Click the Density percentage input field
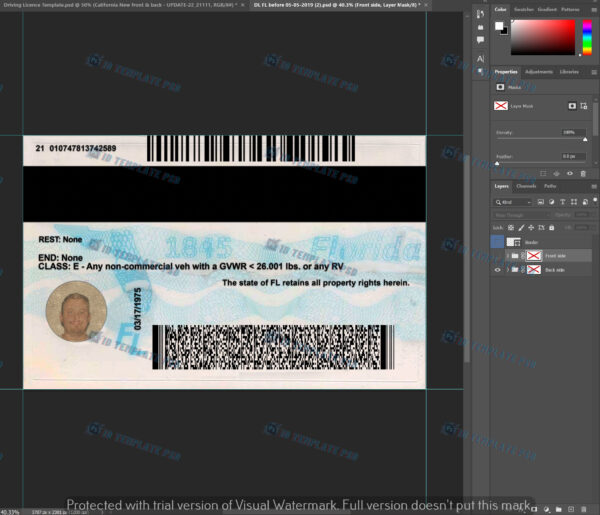This screenshot has height=515, width=600. (x=573, y=132)
